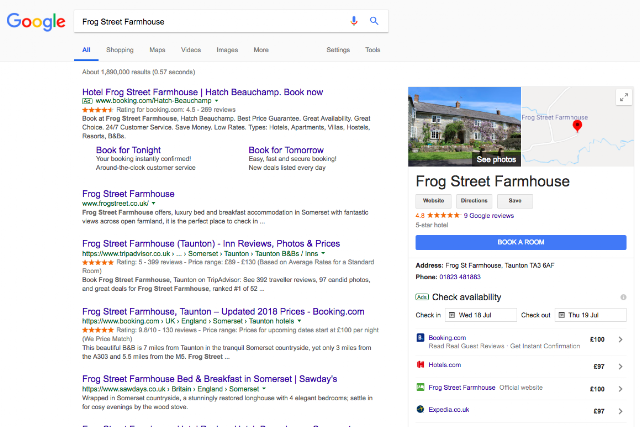The image size is (640, 427).
Task: Click the calendar icon in Check out field
Action: click(x=562, y=315)
